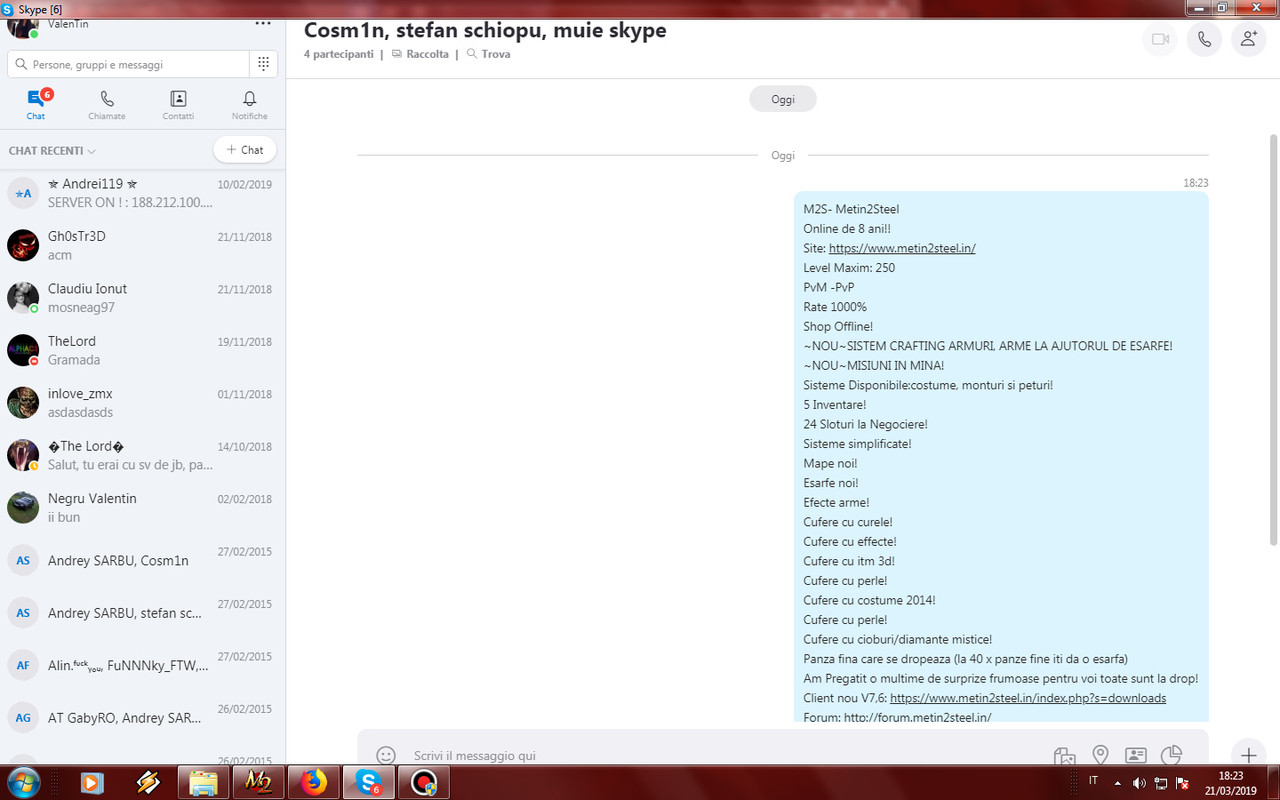Click the IT language indicator in tray
Viewport: 1280px width, 800px height.
pos(1093,780)
